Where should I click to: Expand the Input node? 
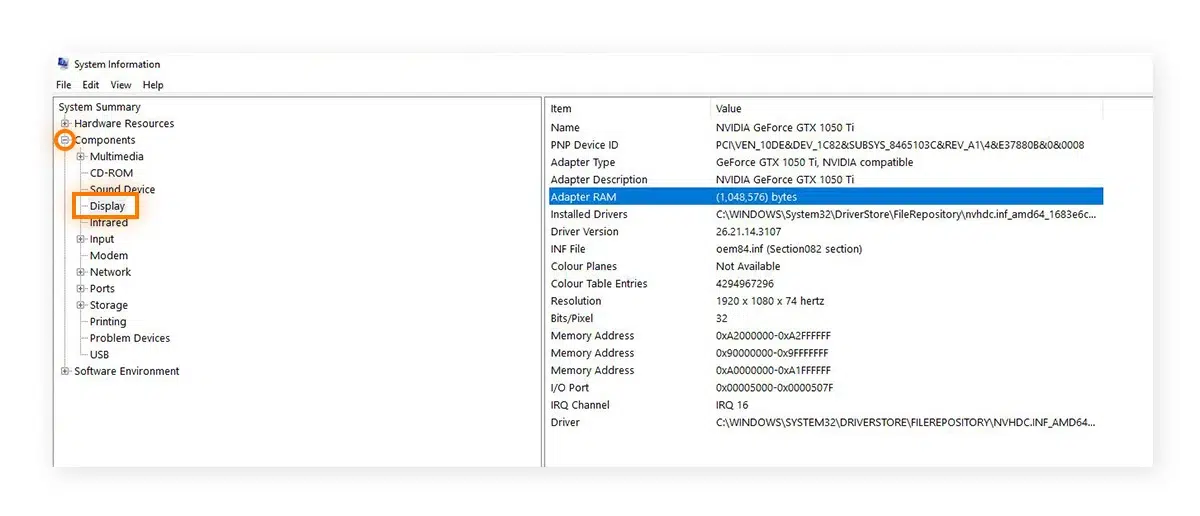coord(81,239)
